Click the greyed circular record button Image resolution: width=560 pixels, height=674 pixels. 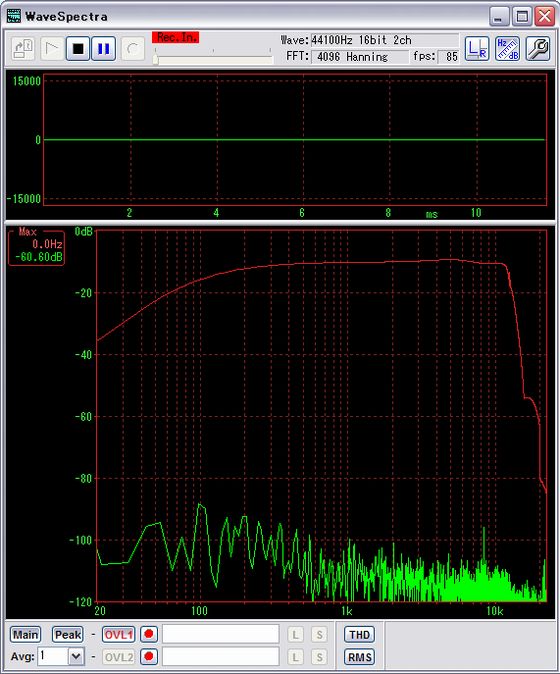133,49
